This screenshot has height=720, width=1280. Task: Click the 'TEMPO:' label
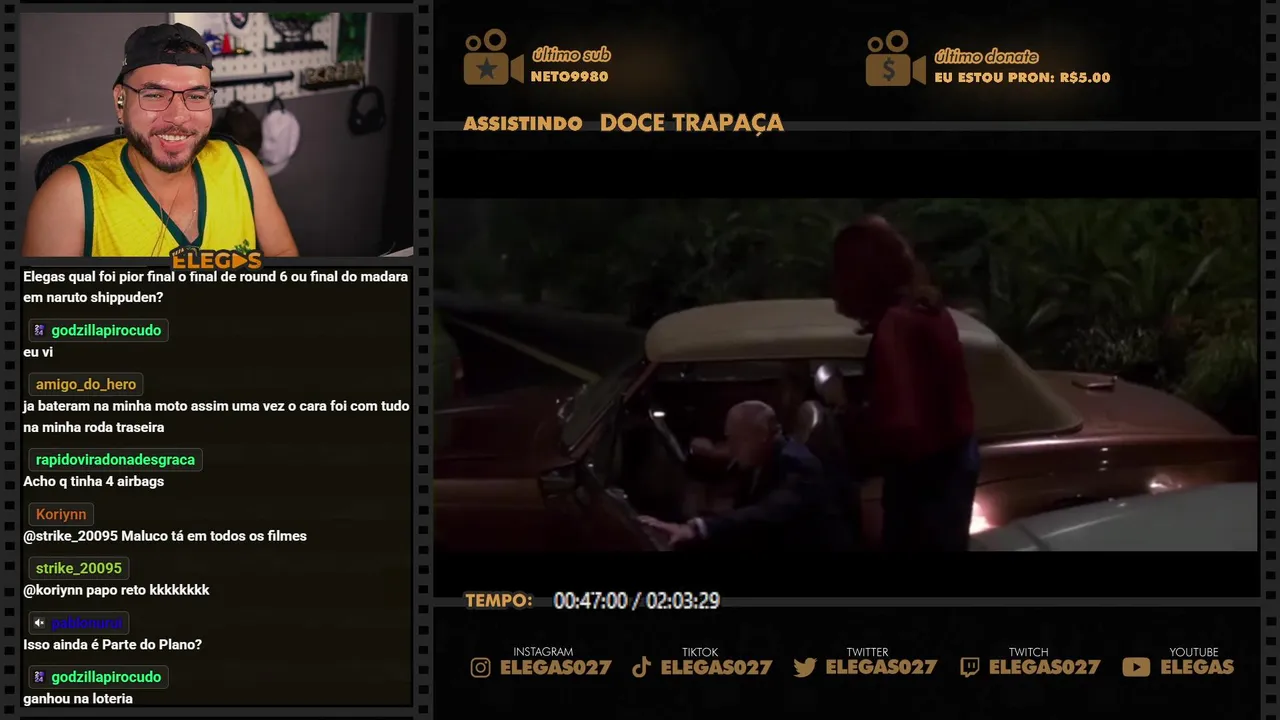tap(499, 600)
